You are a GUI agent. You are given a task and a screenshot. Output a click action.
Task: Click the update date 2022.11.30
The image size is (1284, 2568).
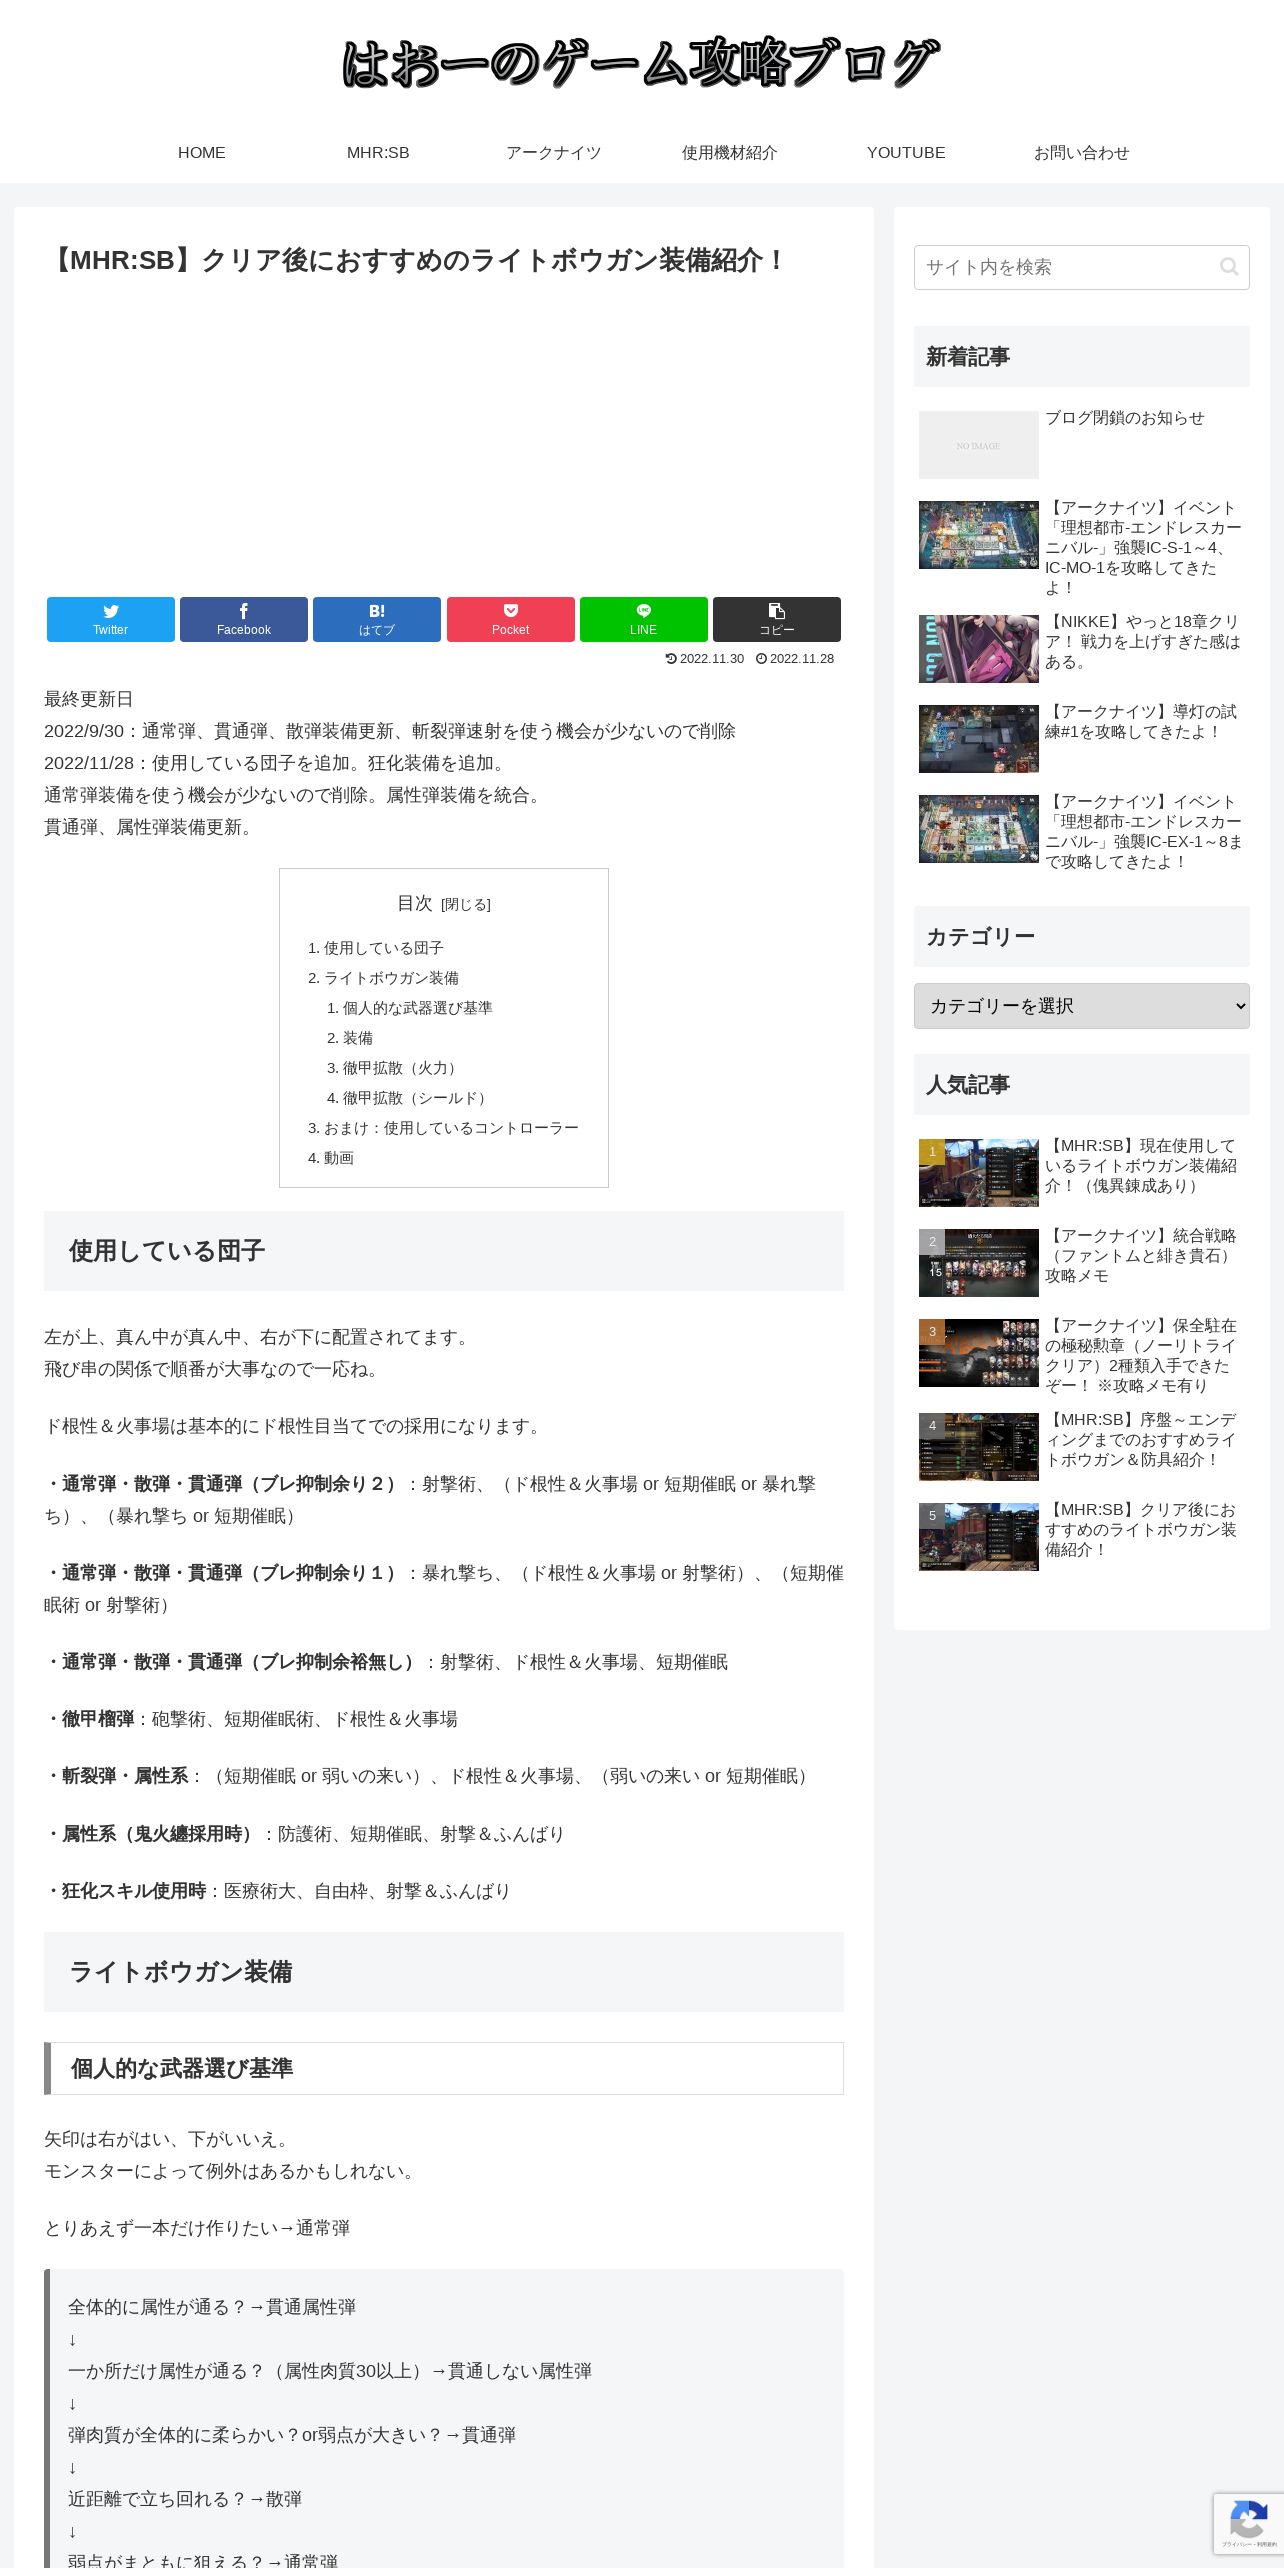click(705, 659)
